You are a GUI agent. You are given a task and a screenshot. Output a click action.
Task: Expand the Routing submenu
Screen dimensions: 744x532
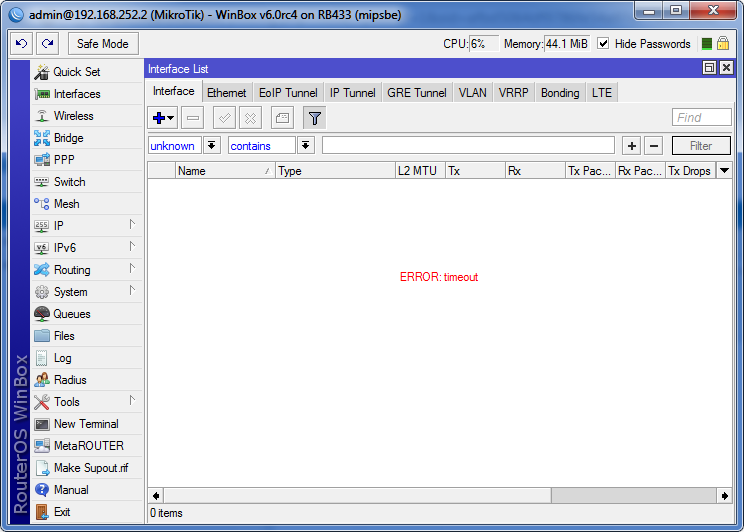click(x=87, y=270)
